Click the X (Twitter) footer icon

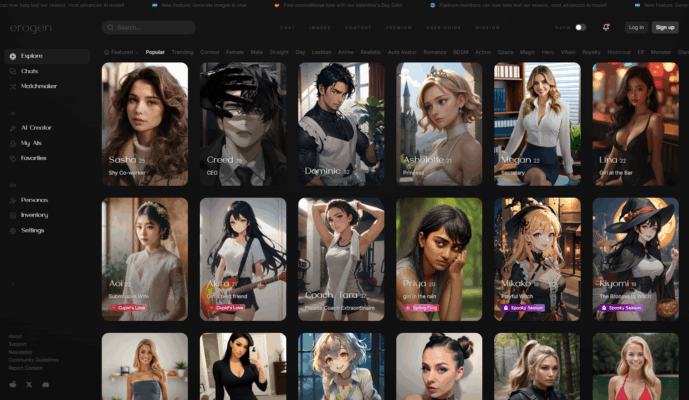(x=28, y=384)
